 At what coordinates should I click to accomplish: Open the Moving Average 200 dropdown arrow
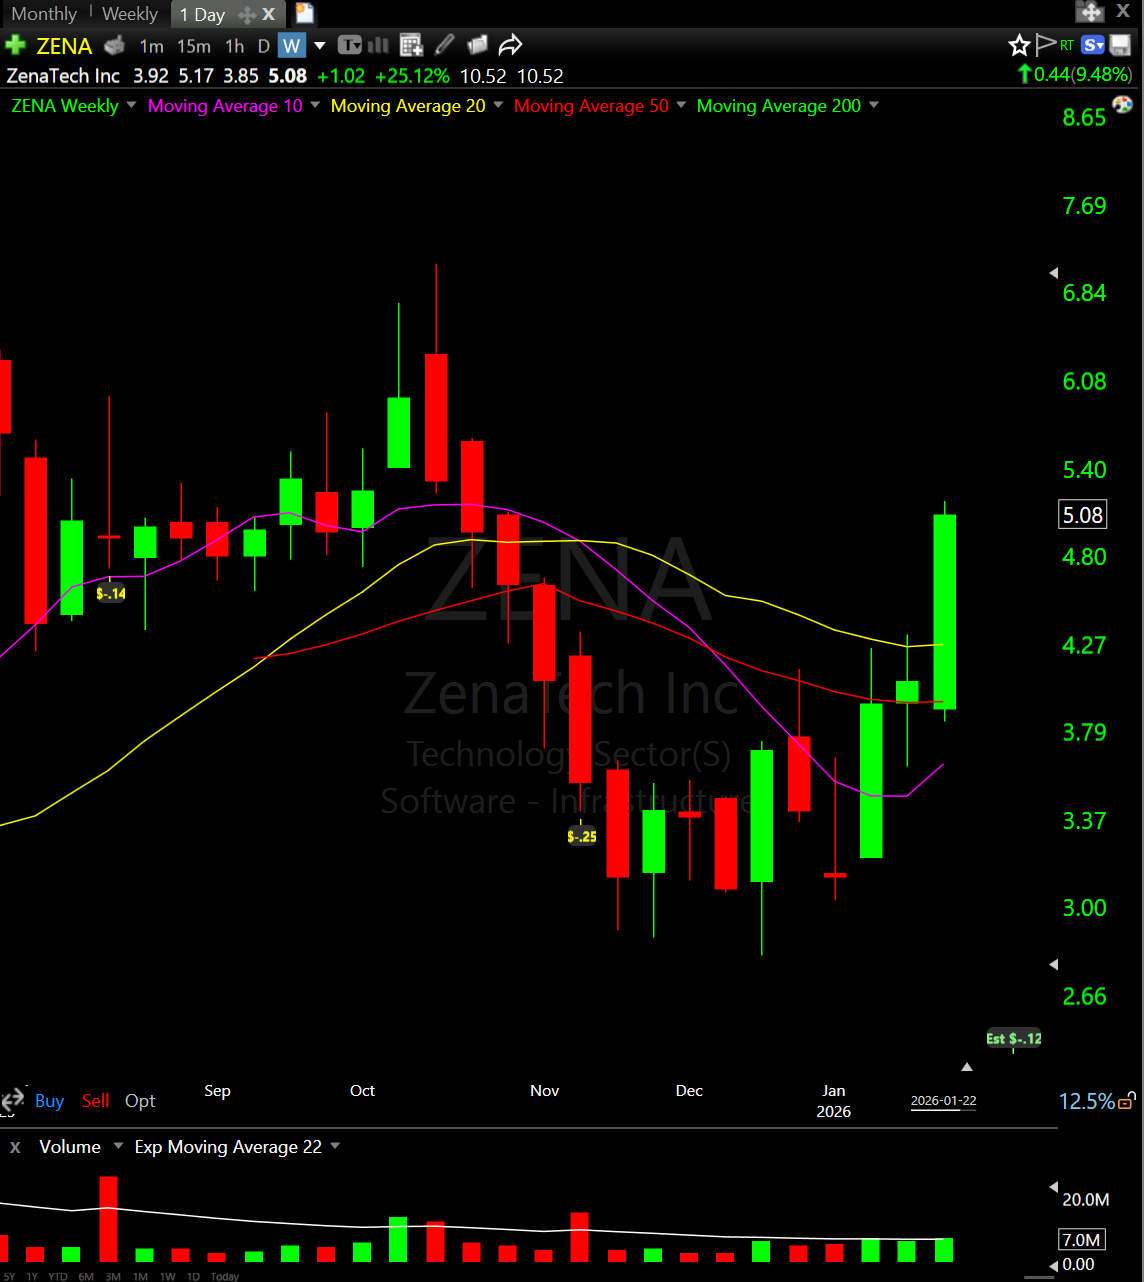[874, 105]
